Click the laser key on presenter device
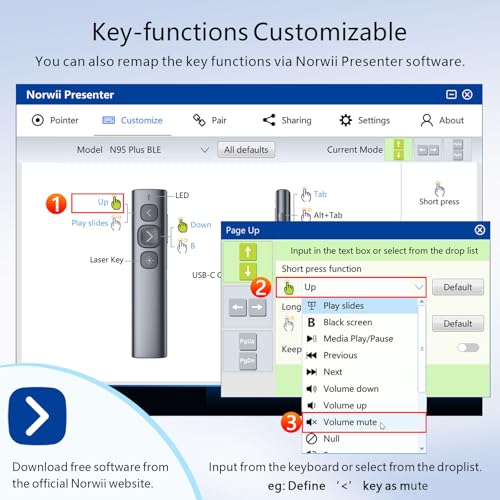 [149, 260]
